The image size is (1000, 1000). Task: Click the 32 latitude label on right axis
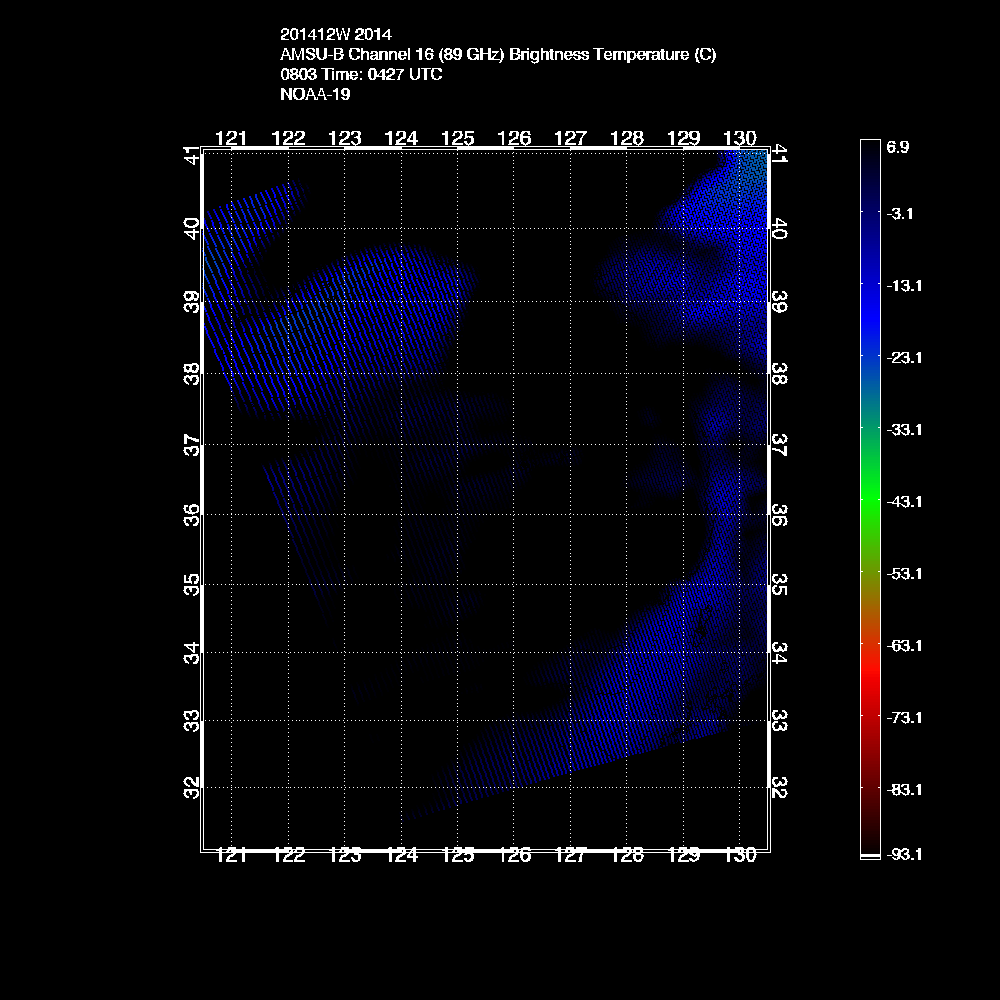click(780, 790)
